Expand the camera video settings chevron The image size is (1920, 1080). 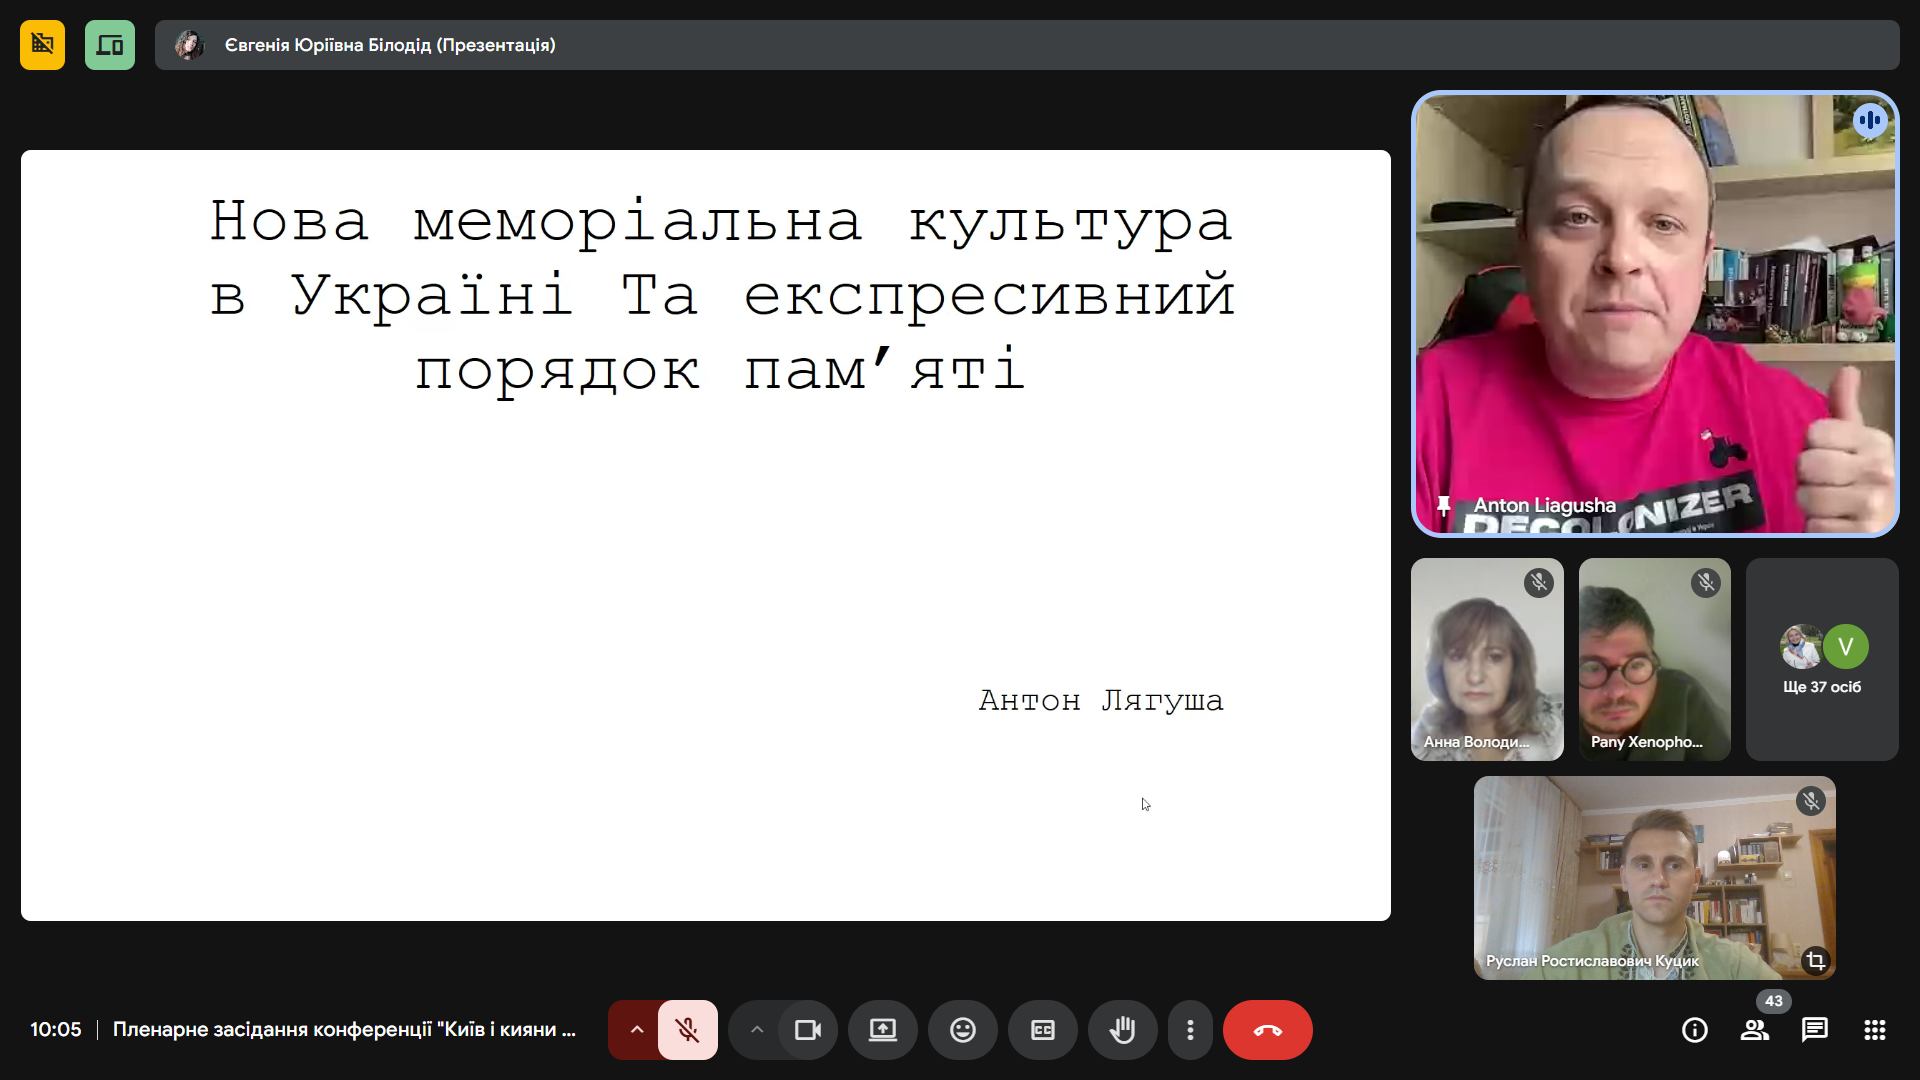(757, 1030)
